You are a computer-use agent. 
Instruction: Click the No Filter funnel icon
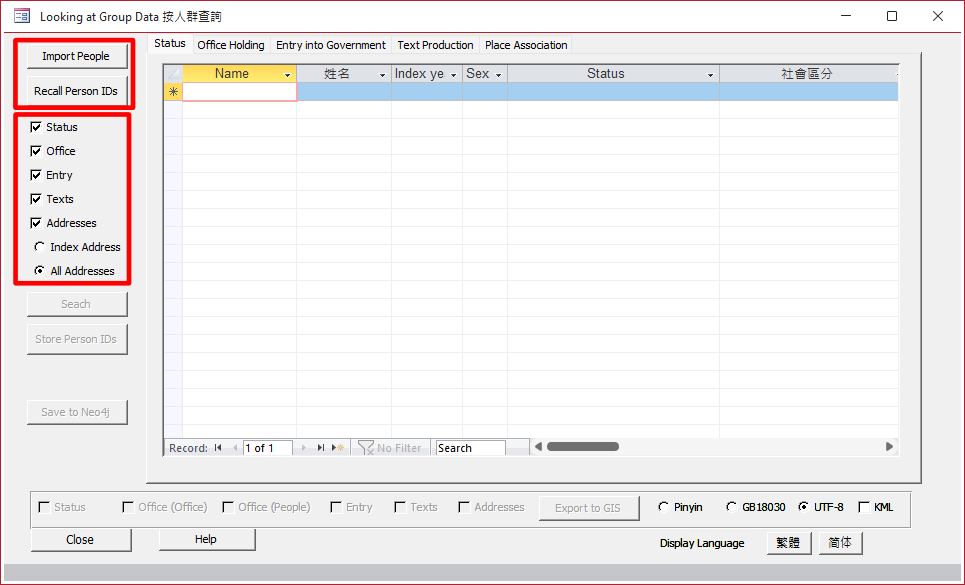[366, 448]
